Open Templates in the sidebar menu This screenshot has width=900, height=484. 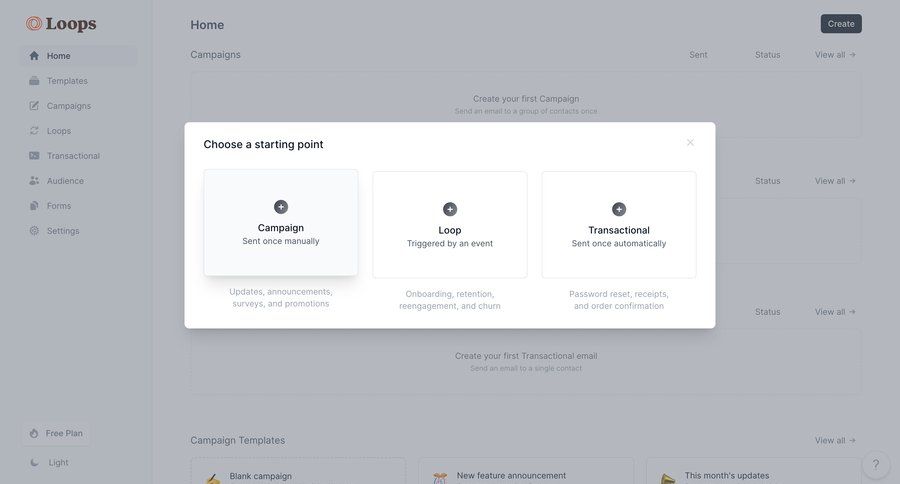click(79, 81)
